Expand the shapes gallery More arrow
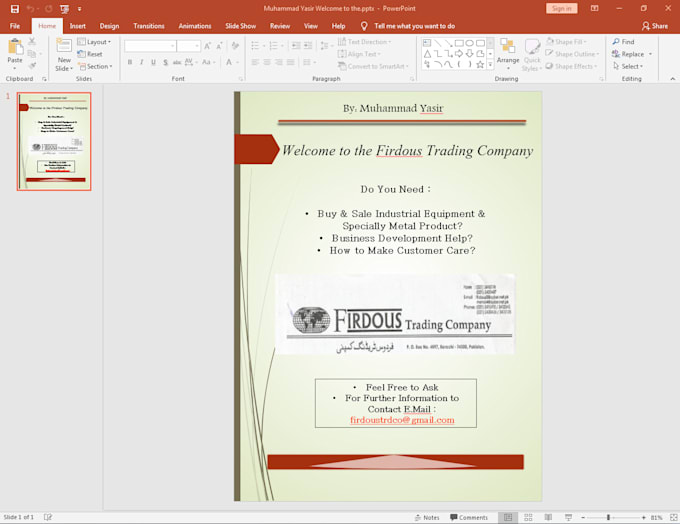This screenshot has width=680, height=524. point(490,65)
